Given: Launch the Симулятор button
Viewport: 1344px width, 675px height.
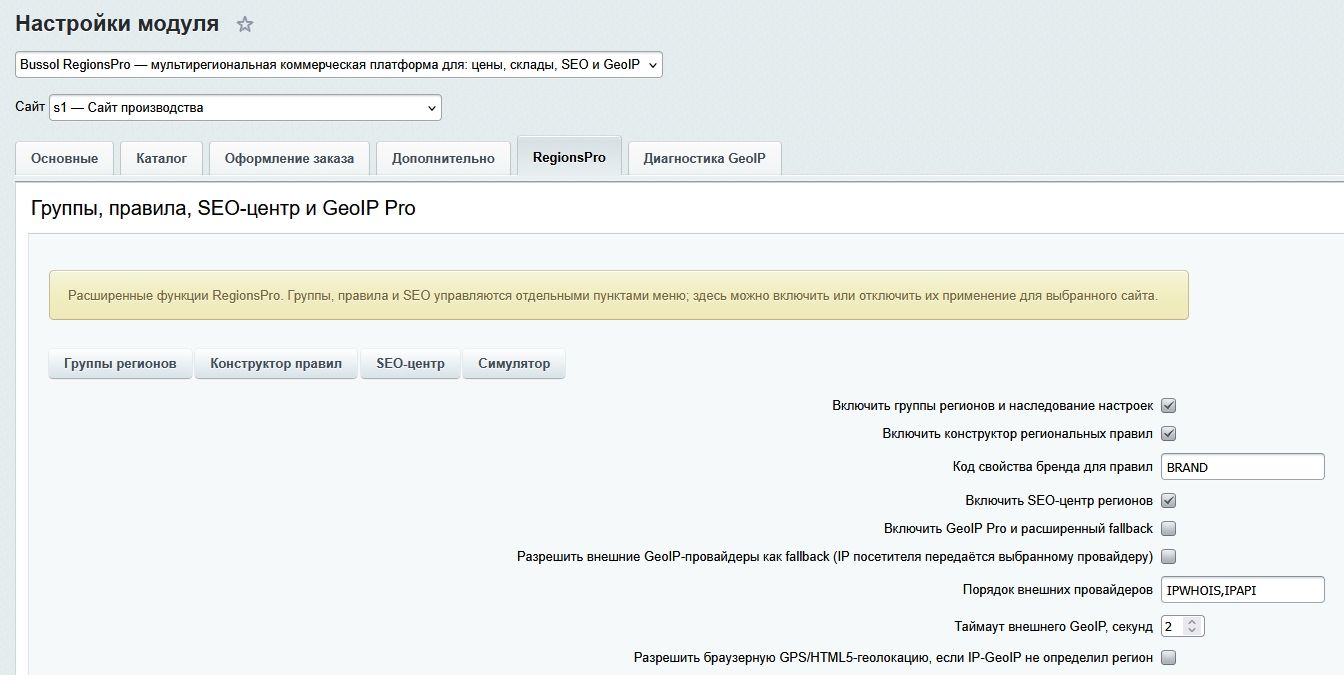Looking at the screenshot, I should click(514, 363).
